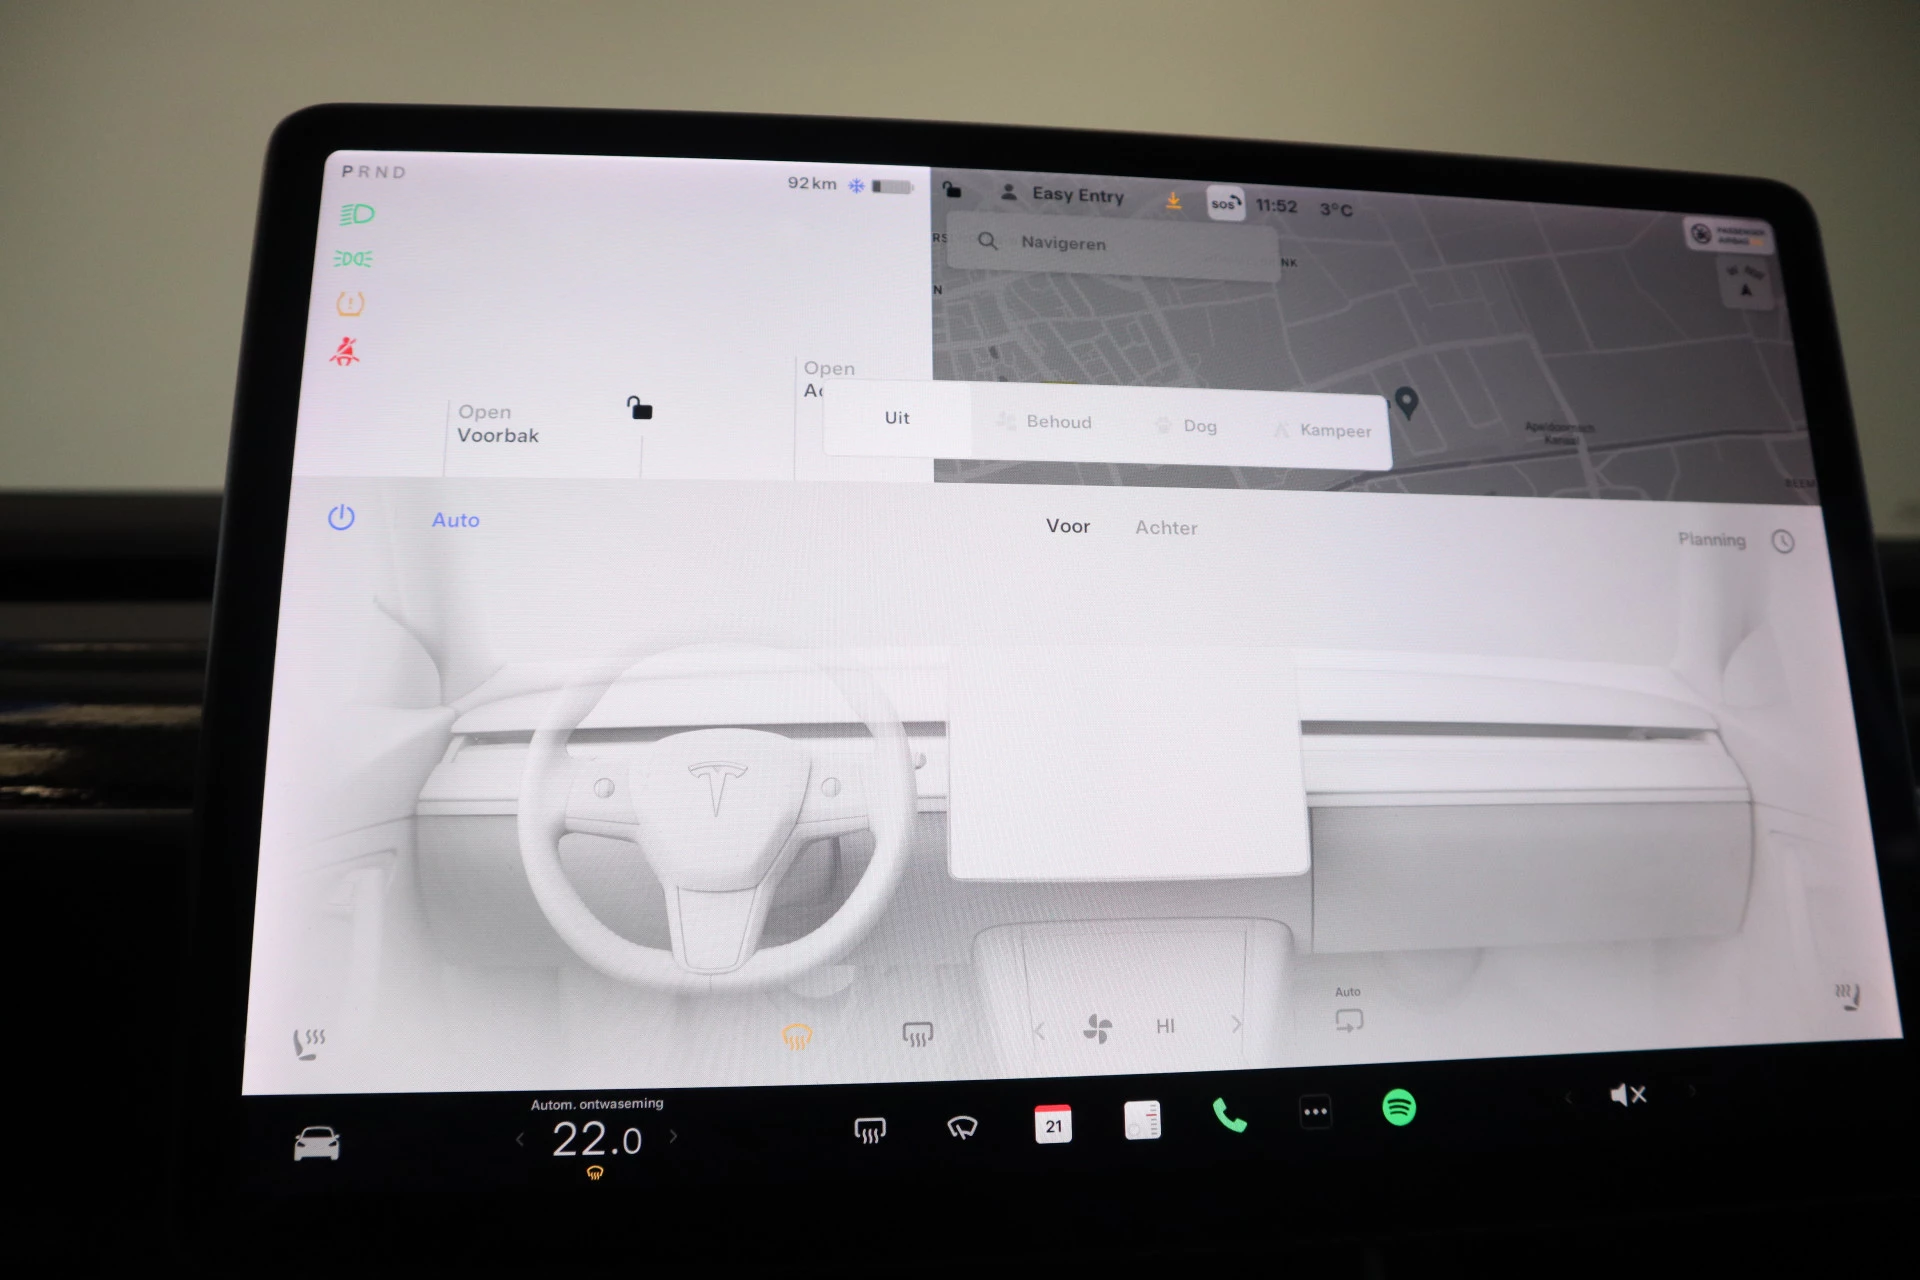Image resolution: width=1920 pixels, height=1280 pixels.
Task: Tap the map compass orientation button
Action: [x=1746, y=283]
